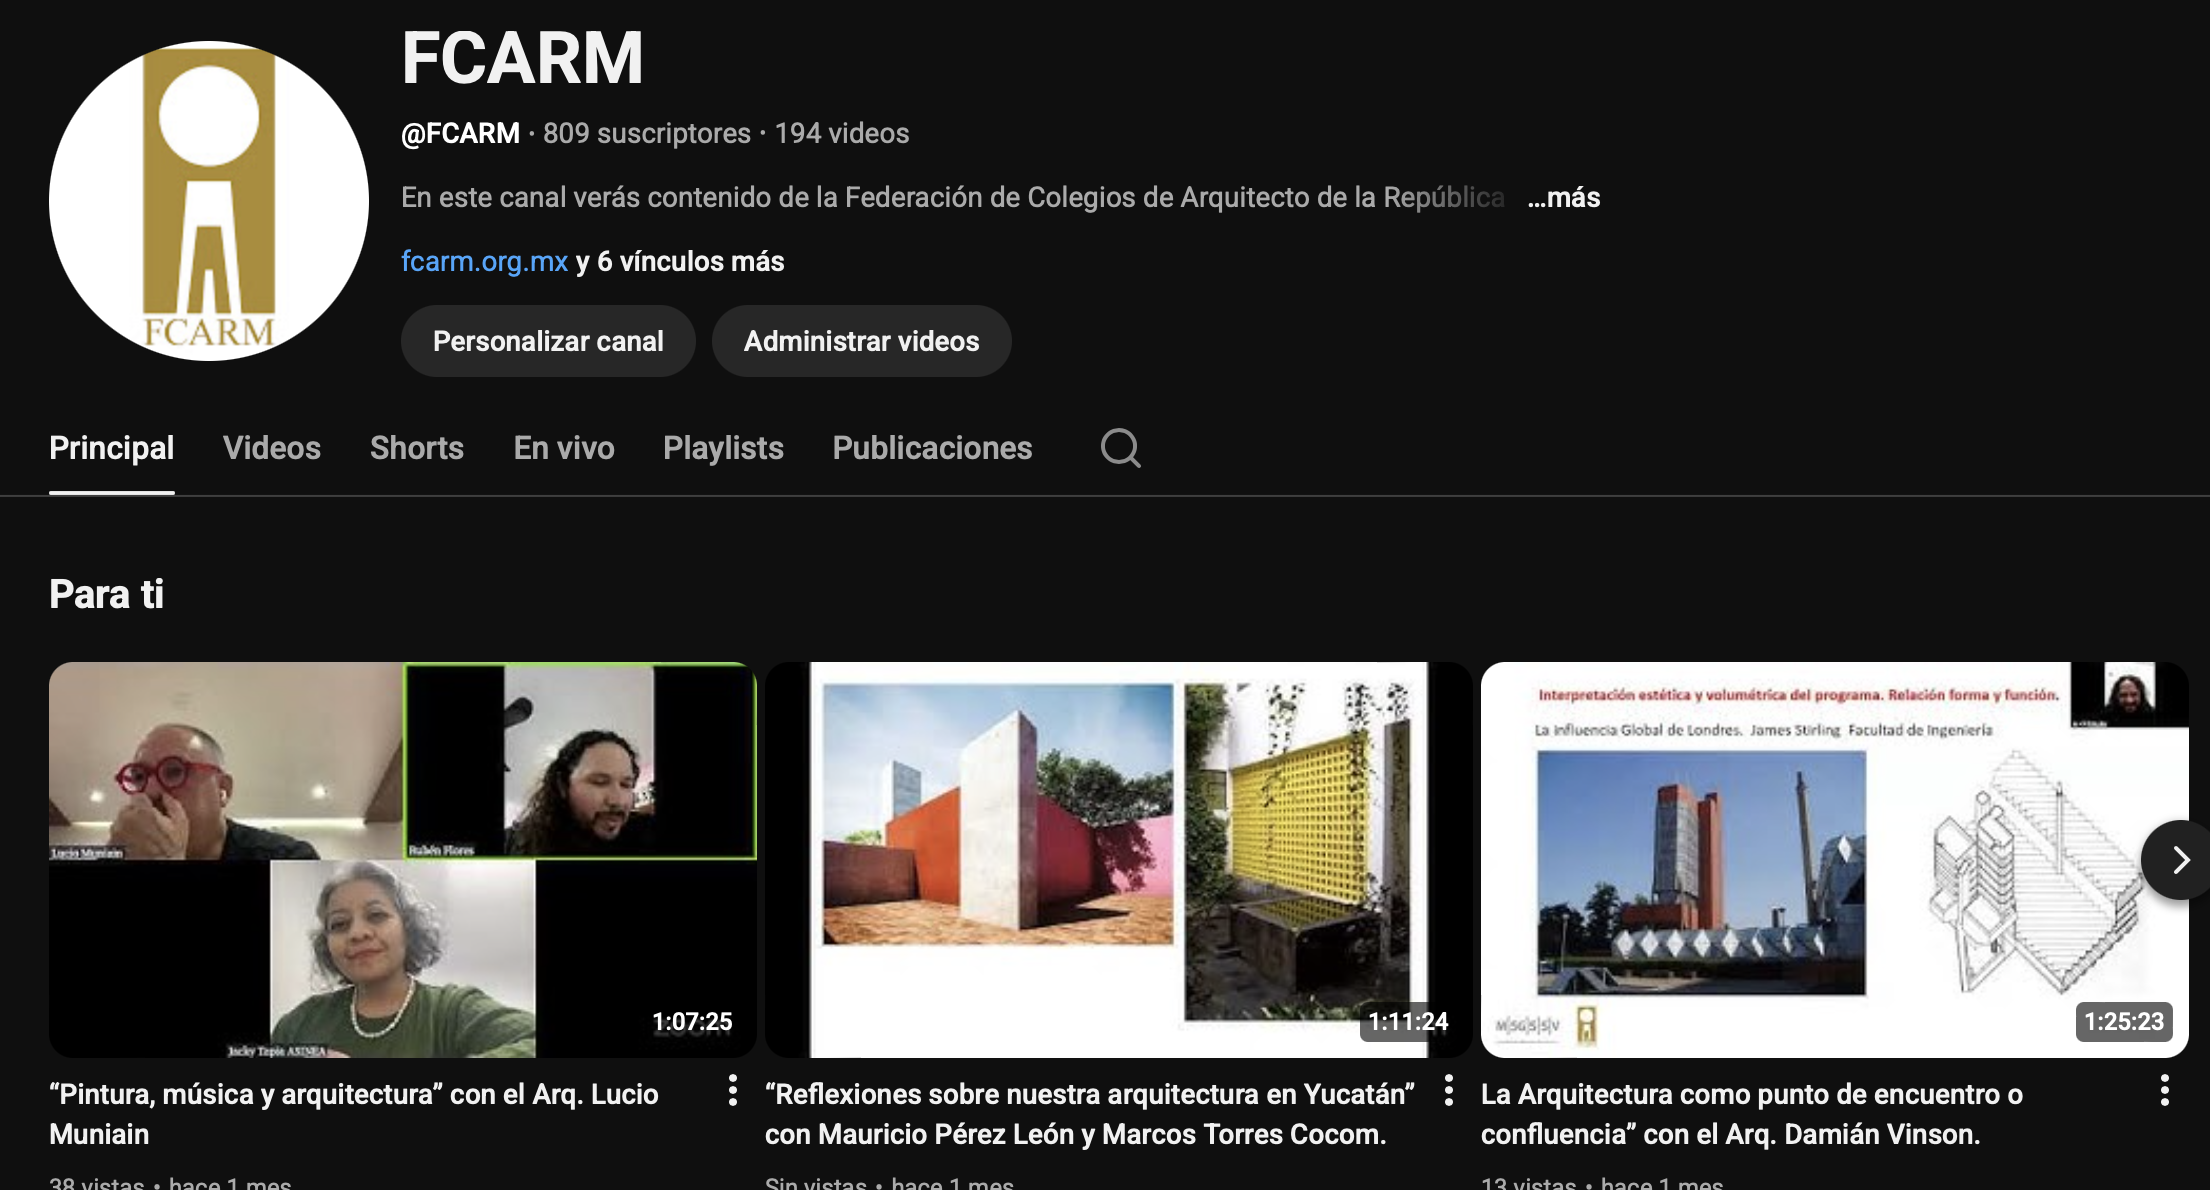Select the Principal tab

pos(112,448)
